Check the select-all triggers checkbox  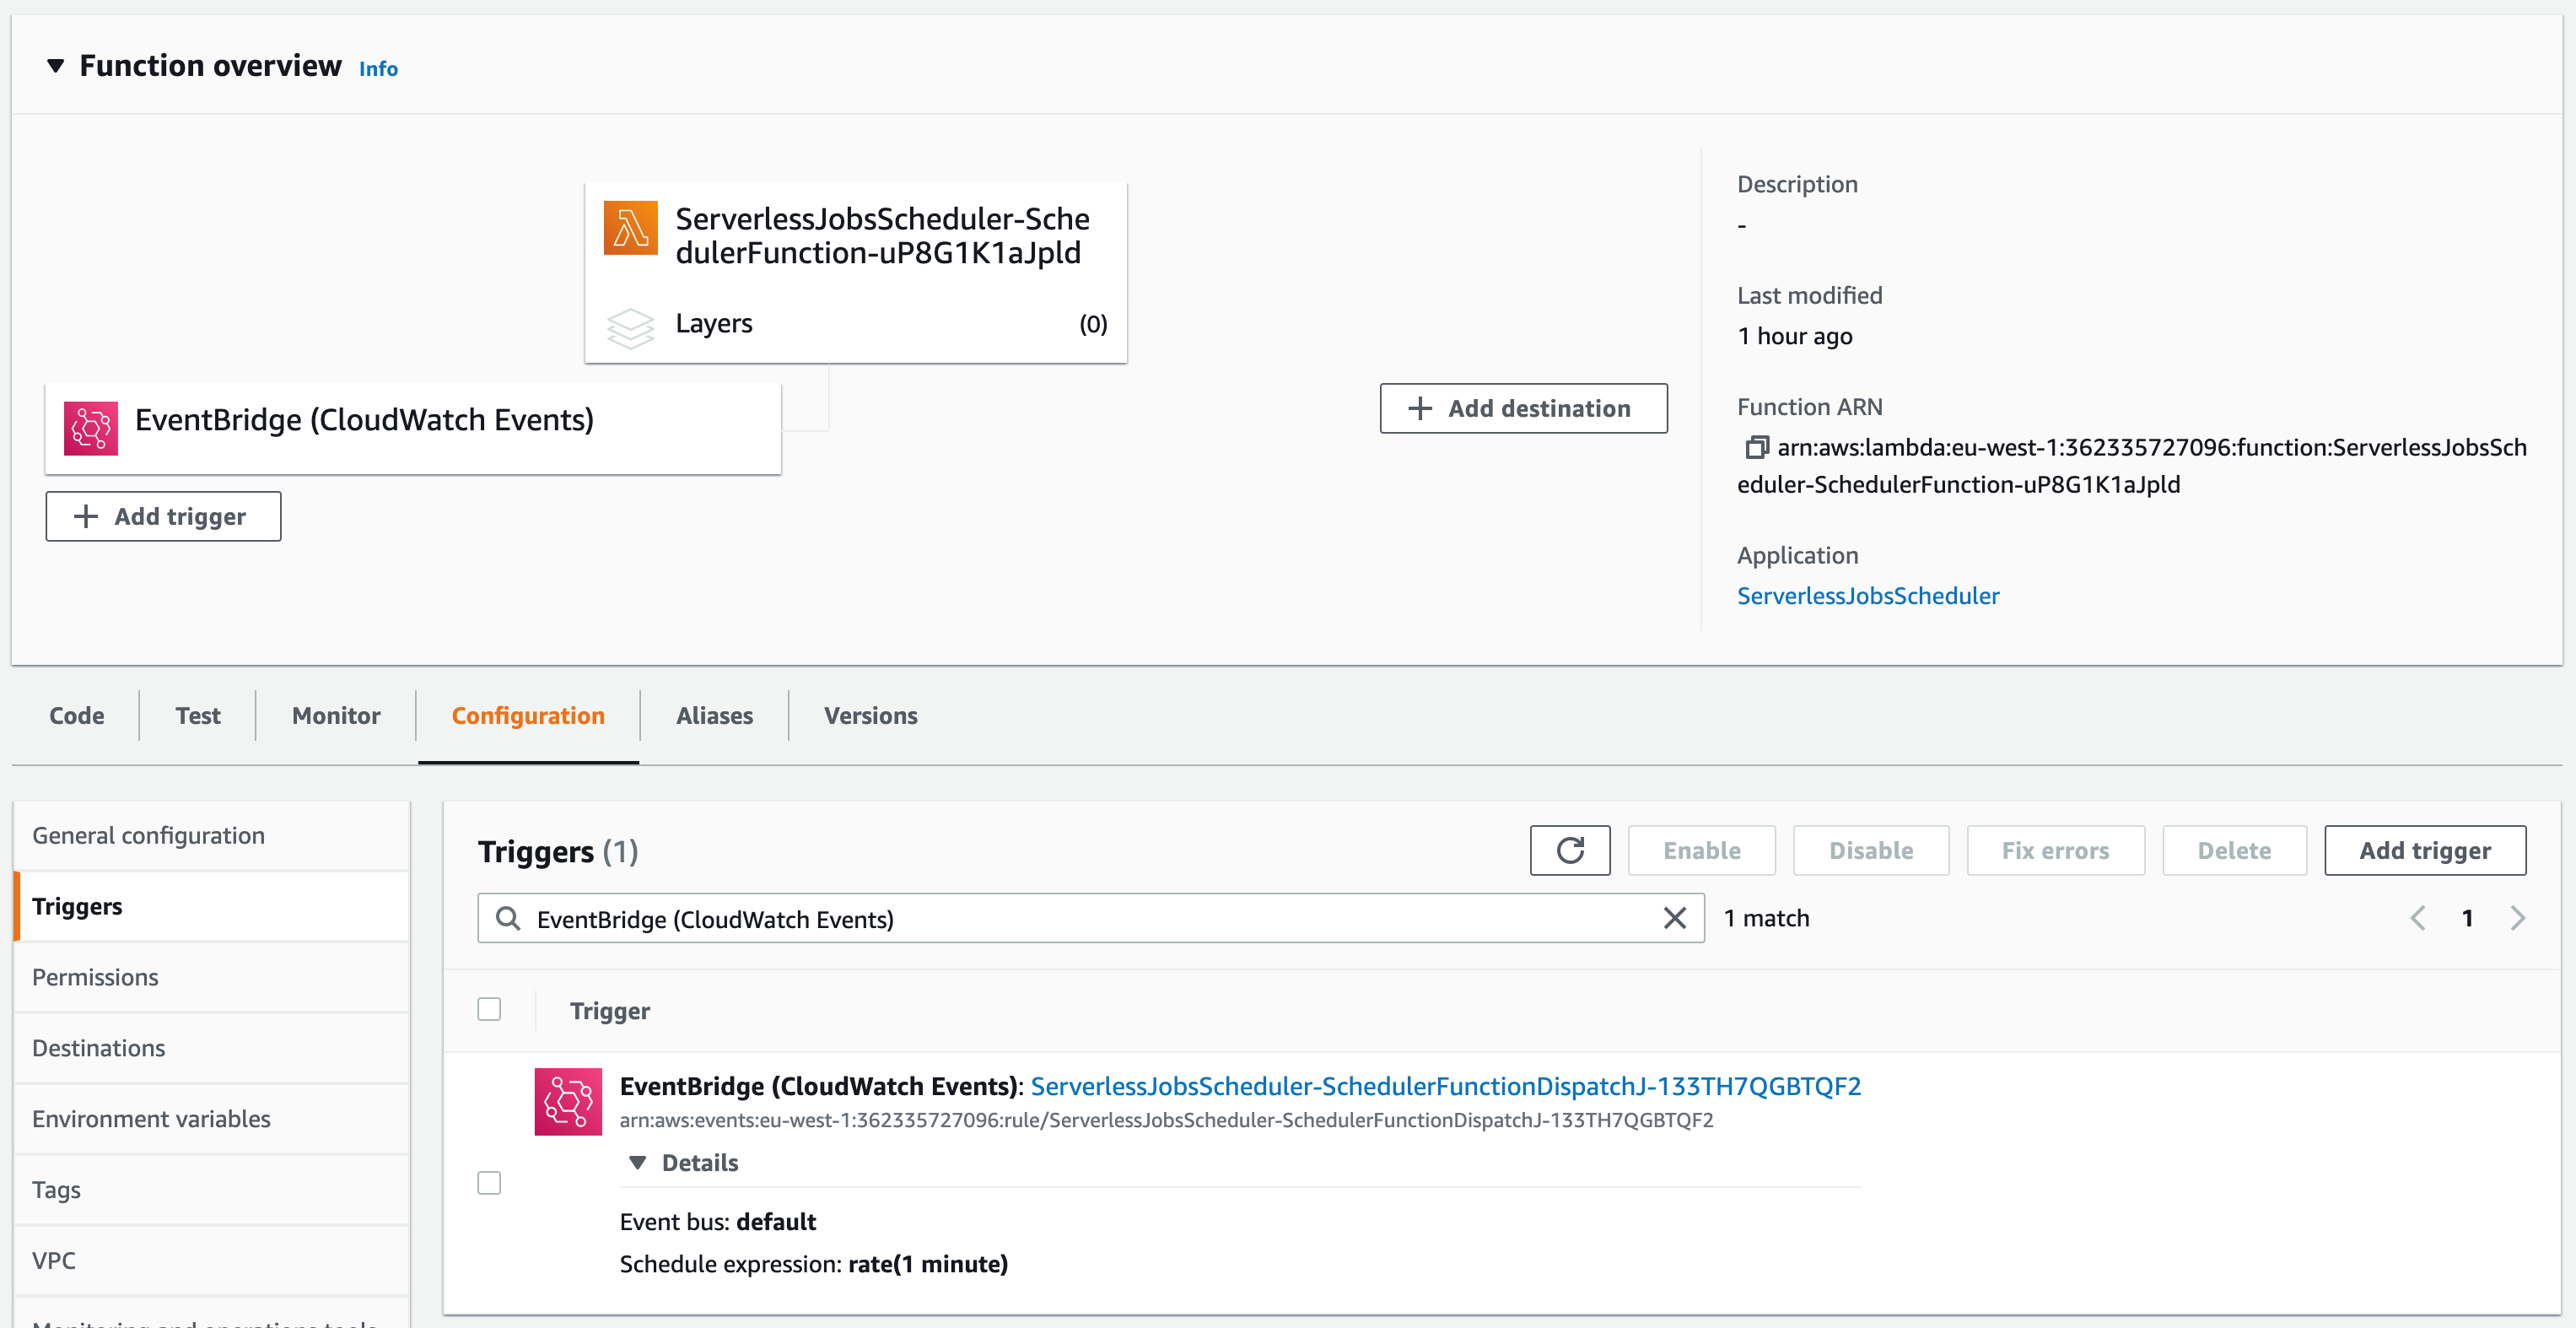coord(489,1009)
